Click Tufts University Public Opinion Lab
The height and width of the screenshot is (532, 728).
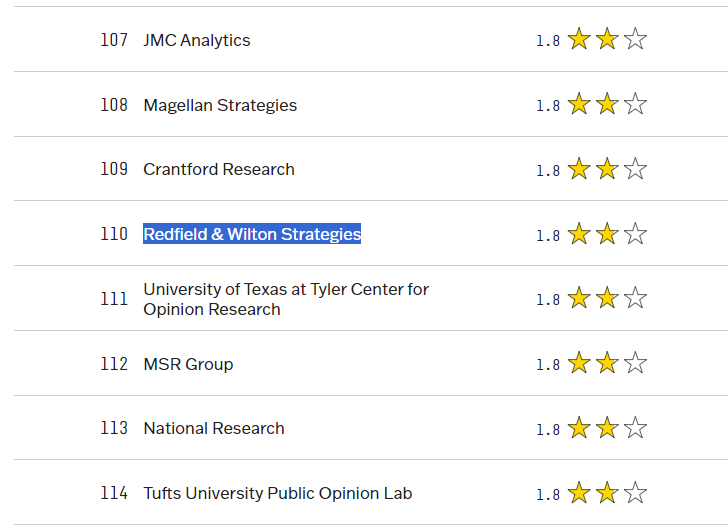tap(278, 493)
